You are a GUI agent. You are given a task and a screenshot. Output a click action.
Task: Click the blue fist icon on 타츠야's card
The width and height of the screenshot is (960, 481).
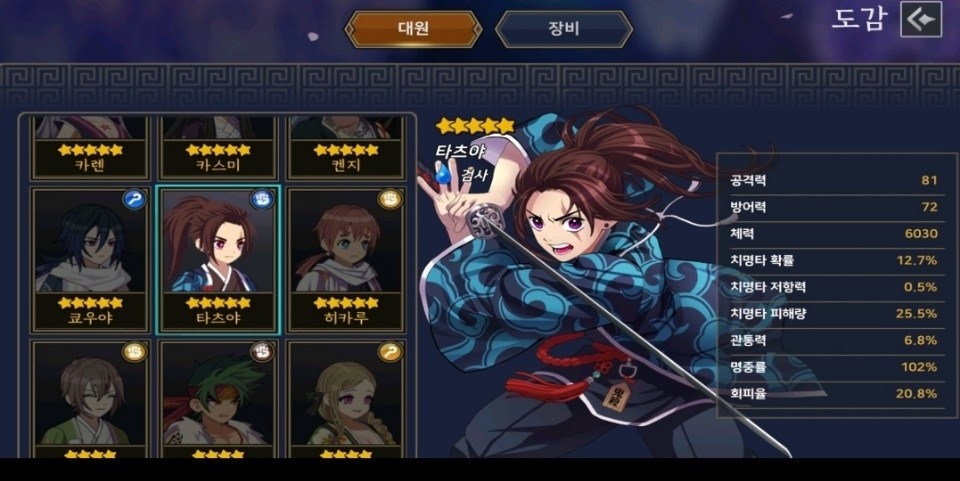(261, 199)
